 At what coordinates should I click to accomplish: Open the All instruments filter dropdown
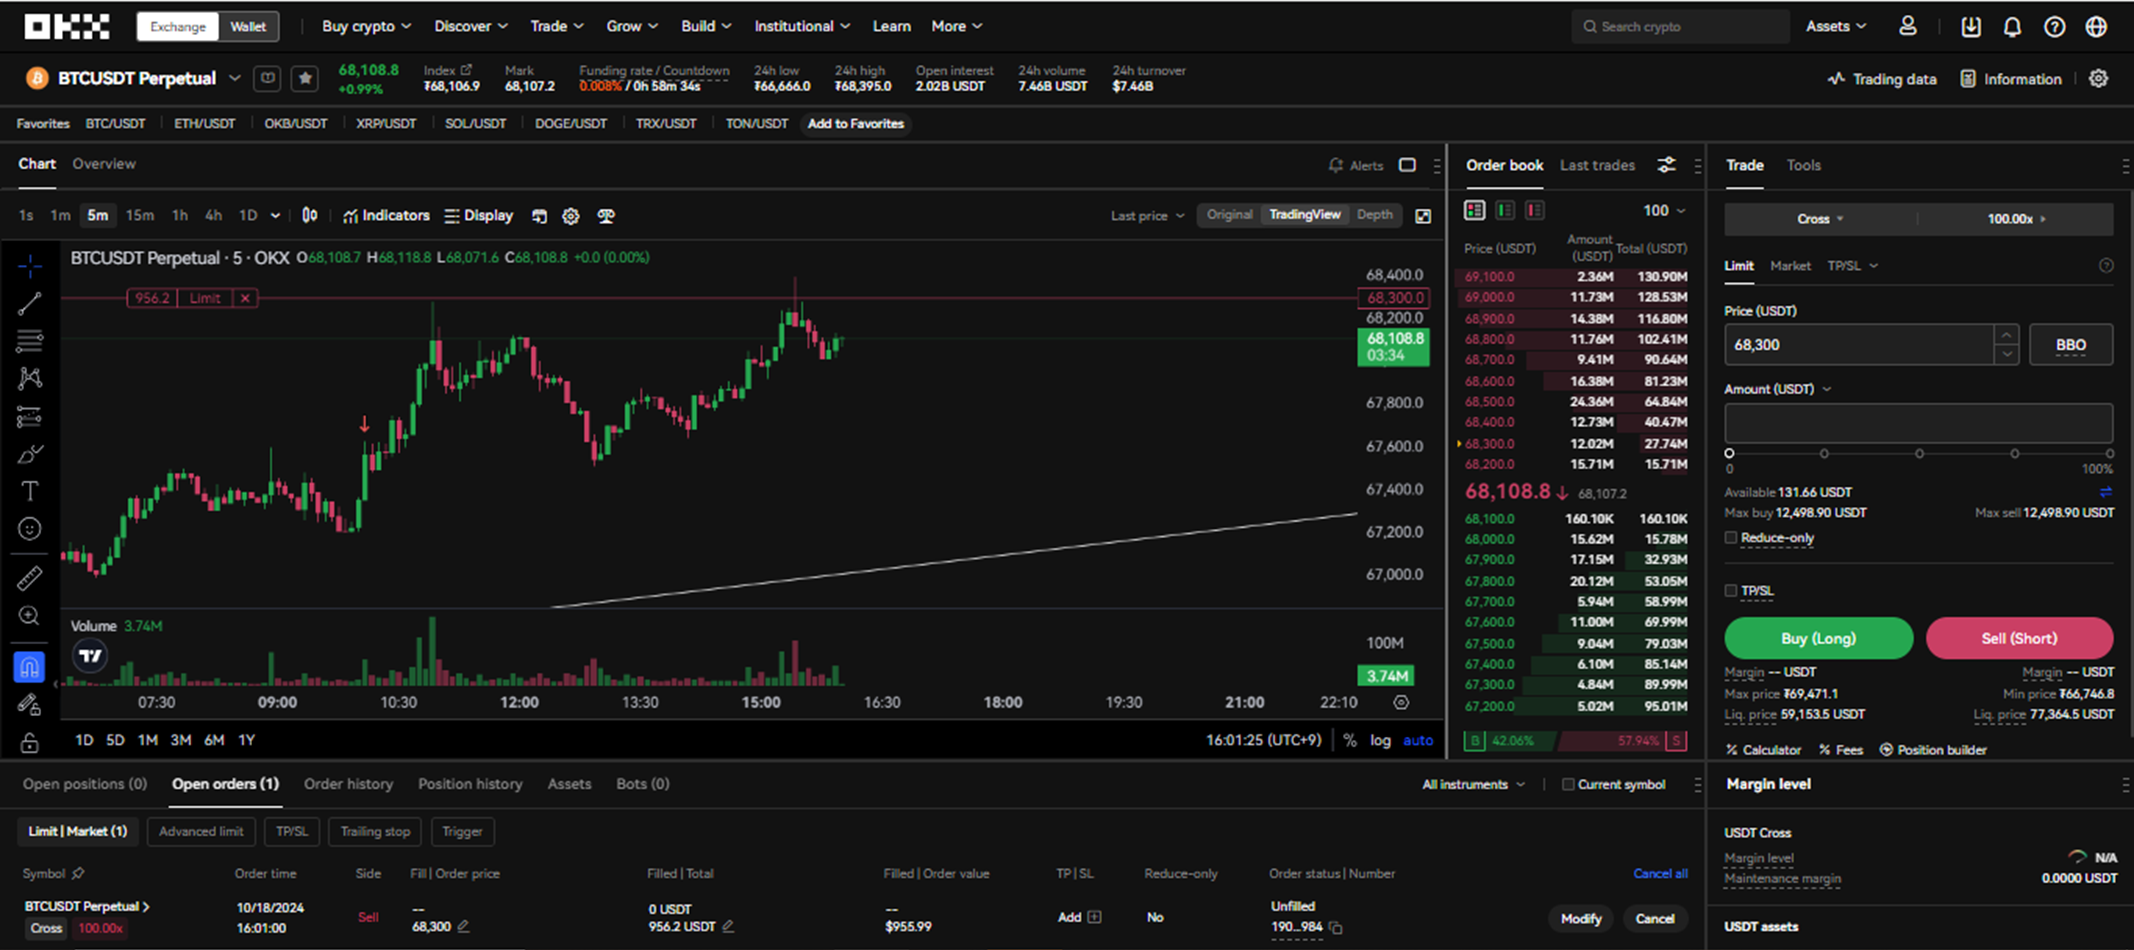pyautogui.click(x=1473, y=784)
